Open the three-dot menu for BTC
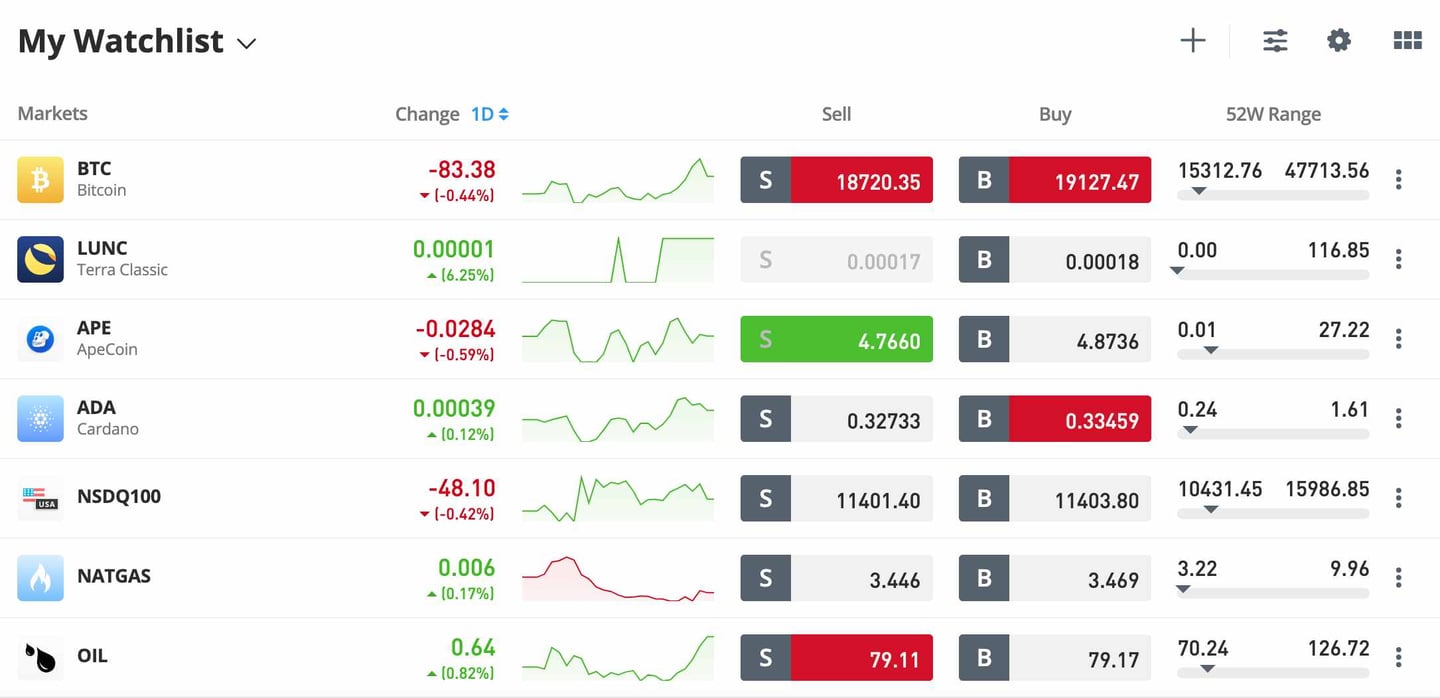 pyautogui.click(x=1398, y=179)
